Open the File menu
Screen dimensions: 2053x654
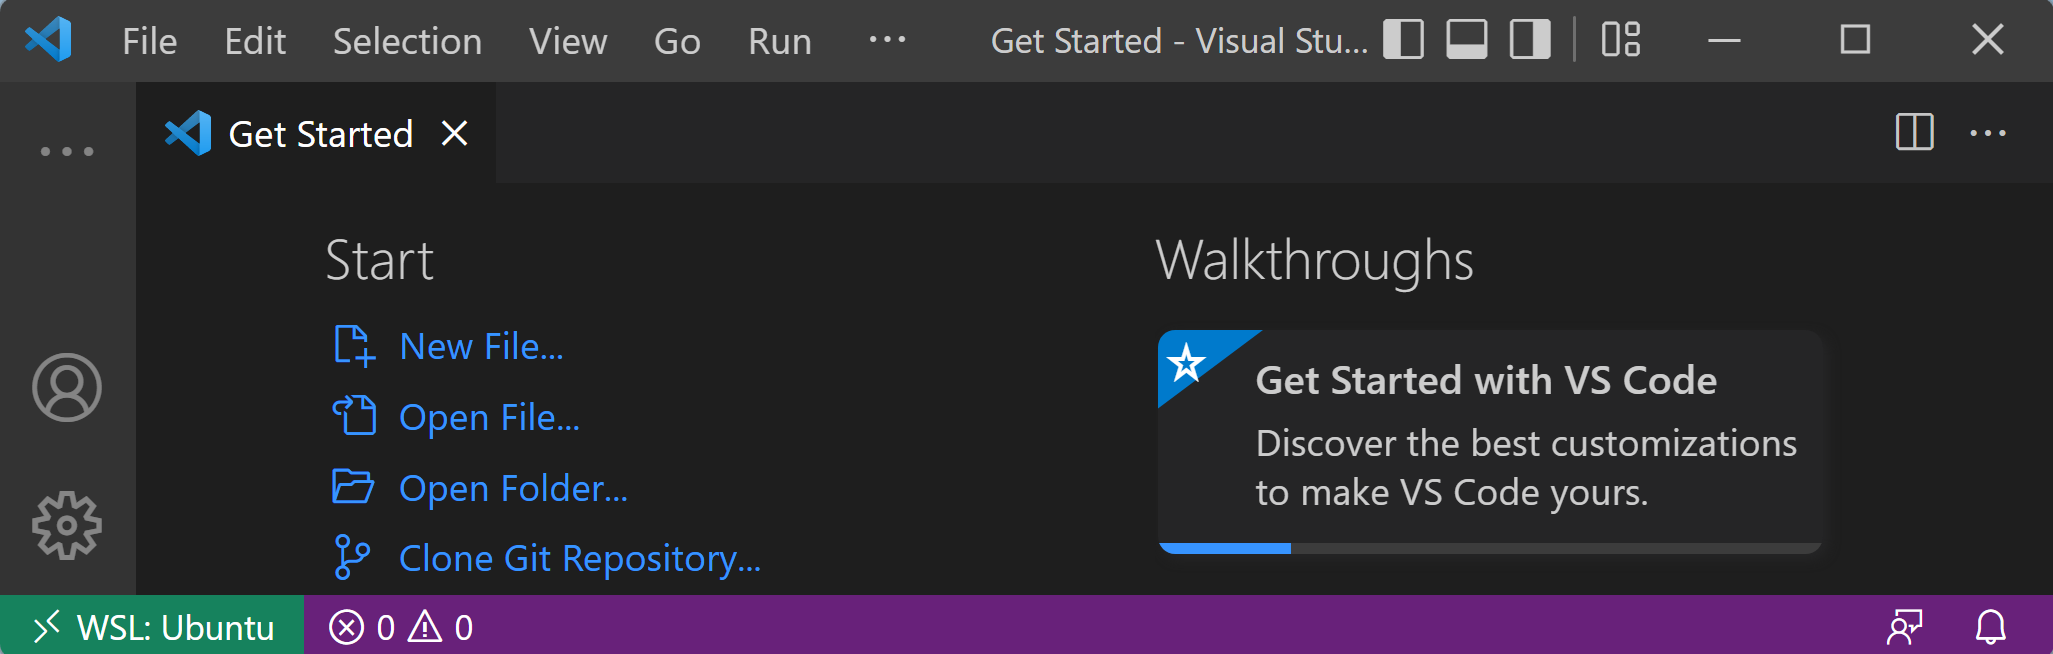[x=149, y=42]
